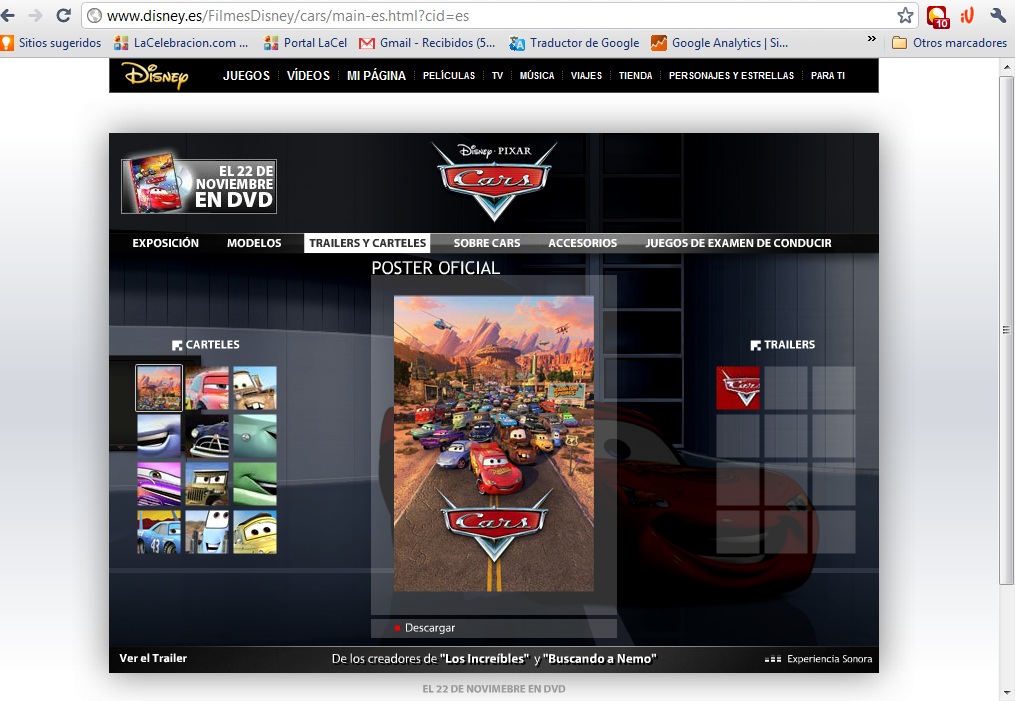Play the Cars logo trailer thumbnail
Viewport: 1015px width, 701px height.
738,388
